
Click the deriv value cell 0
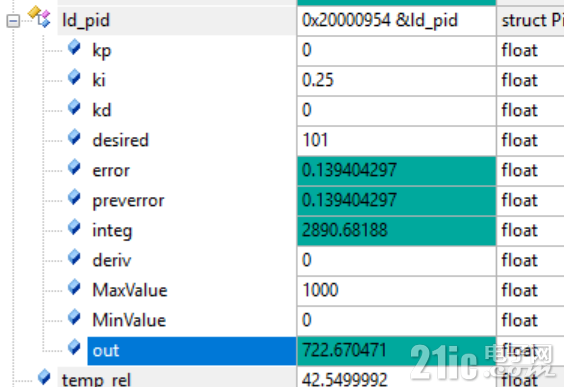click(396, 261)
